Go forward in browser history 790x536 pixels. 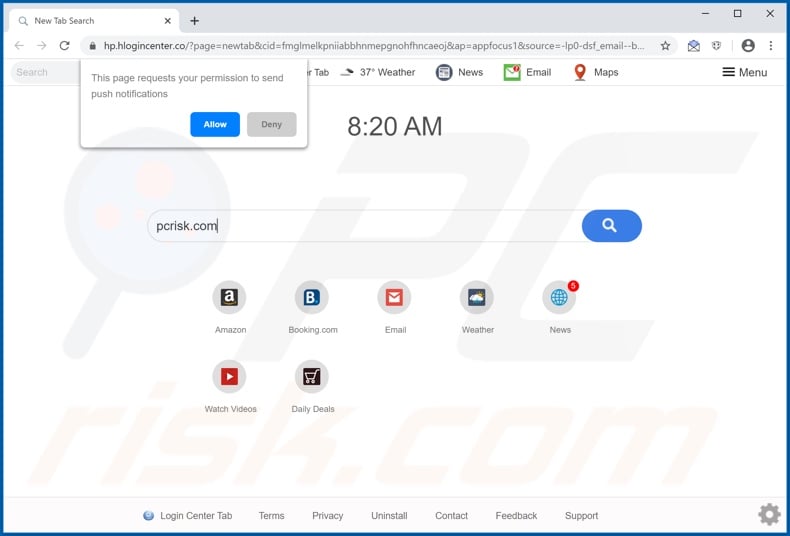[x=42, y=46]
